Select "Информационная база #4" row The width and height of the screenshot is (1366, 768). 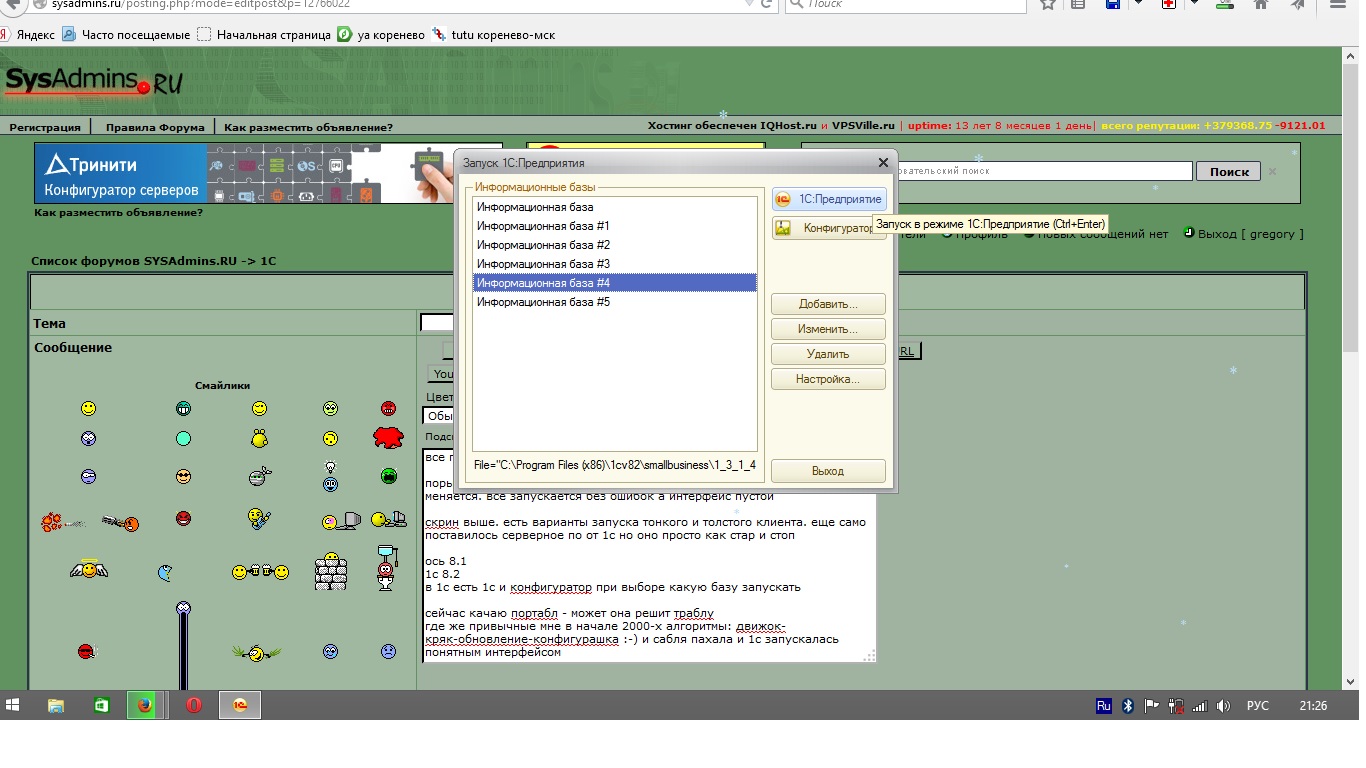[x=615, y=283]
